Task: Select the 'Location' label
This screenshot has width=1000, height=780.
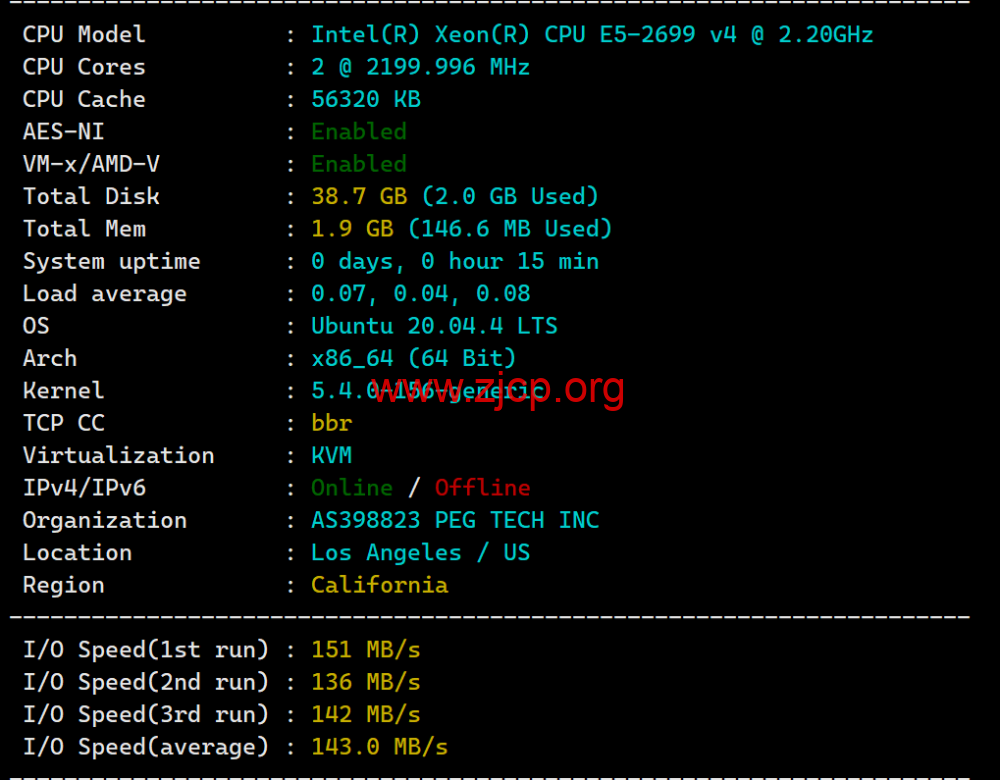Action: tap(77, 552)
